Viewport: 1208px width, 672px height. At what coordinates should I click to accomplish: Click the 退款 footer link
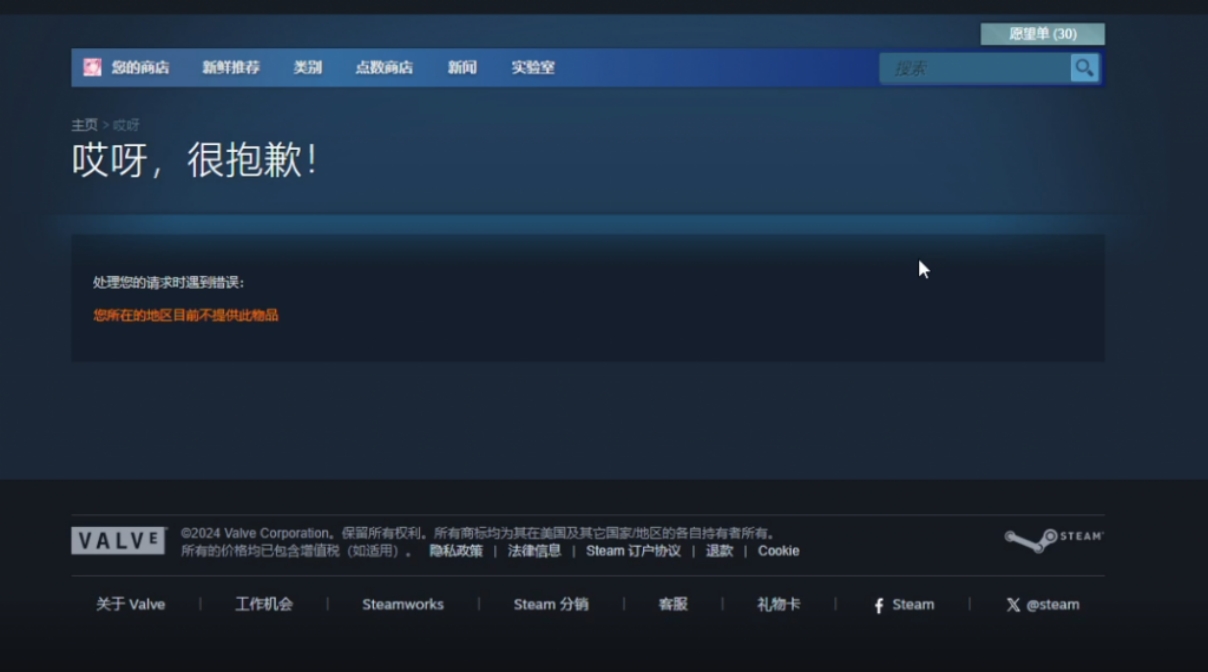click(x=719, y=550)
